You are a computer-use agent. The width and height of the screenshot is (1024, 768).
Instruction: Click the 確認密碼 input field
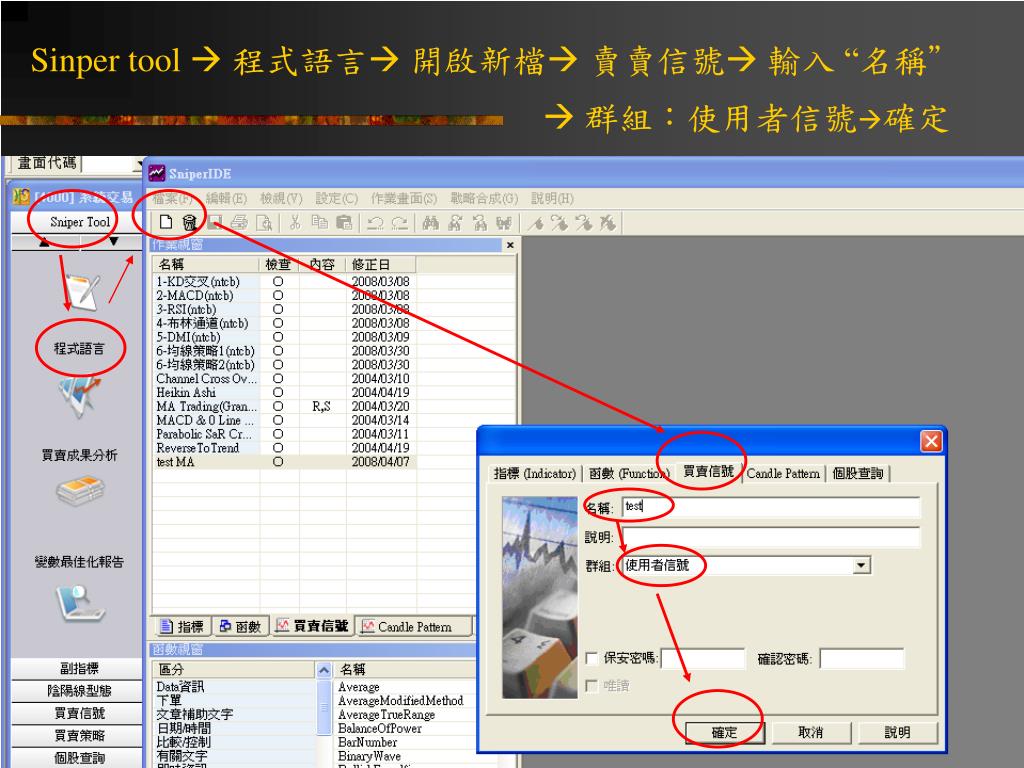(x=861, y=659)
